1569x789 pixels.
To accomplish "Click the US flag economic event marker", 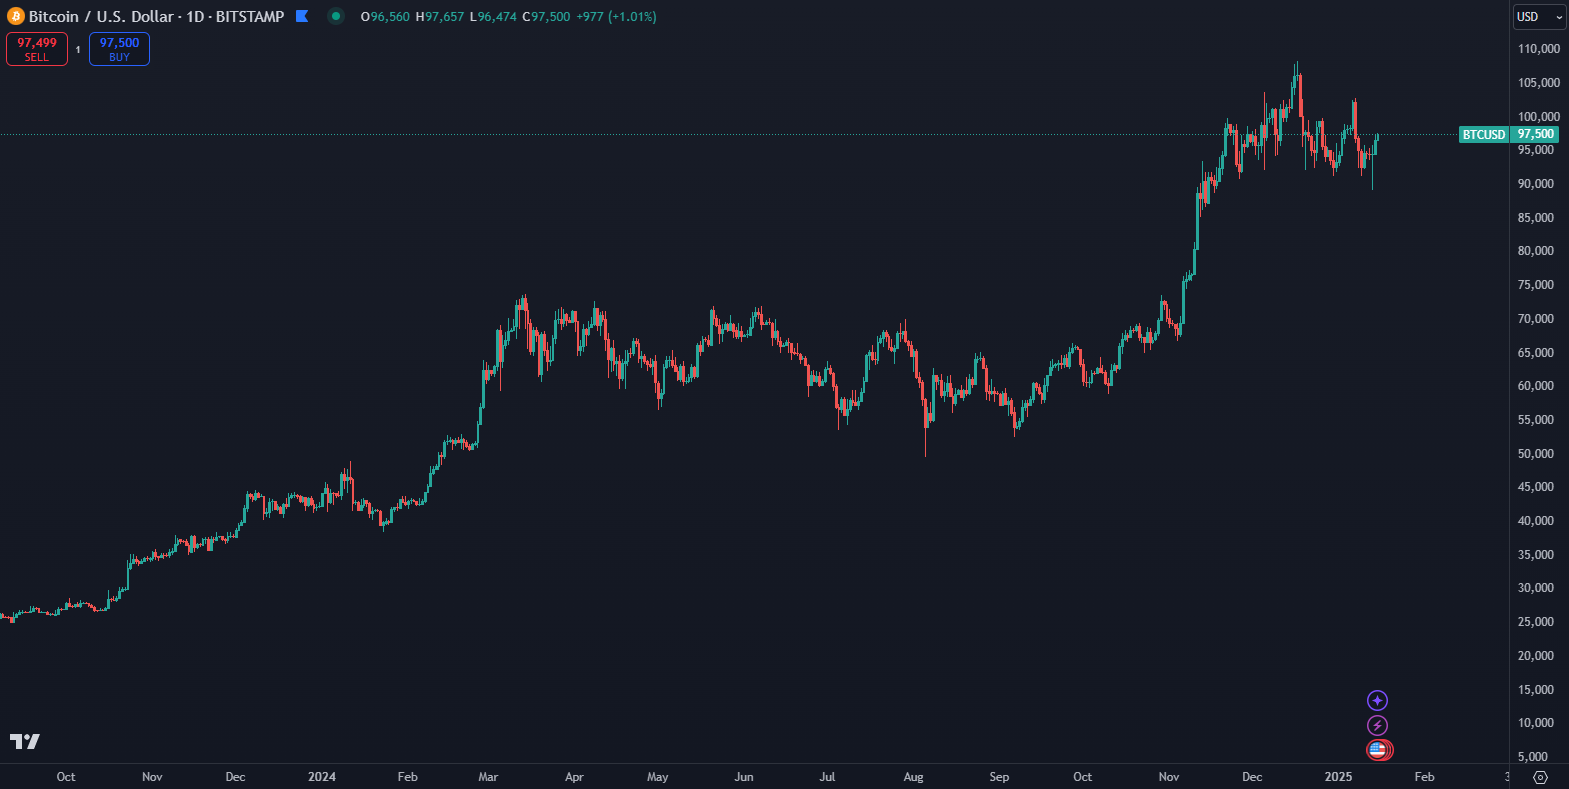I will click(x=1378, y=749).
